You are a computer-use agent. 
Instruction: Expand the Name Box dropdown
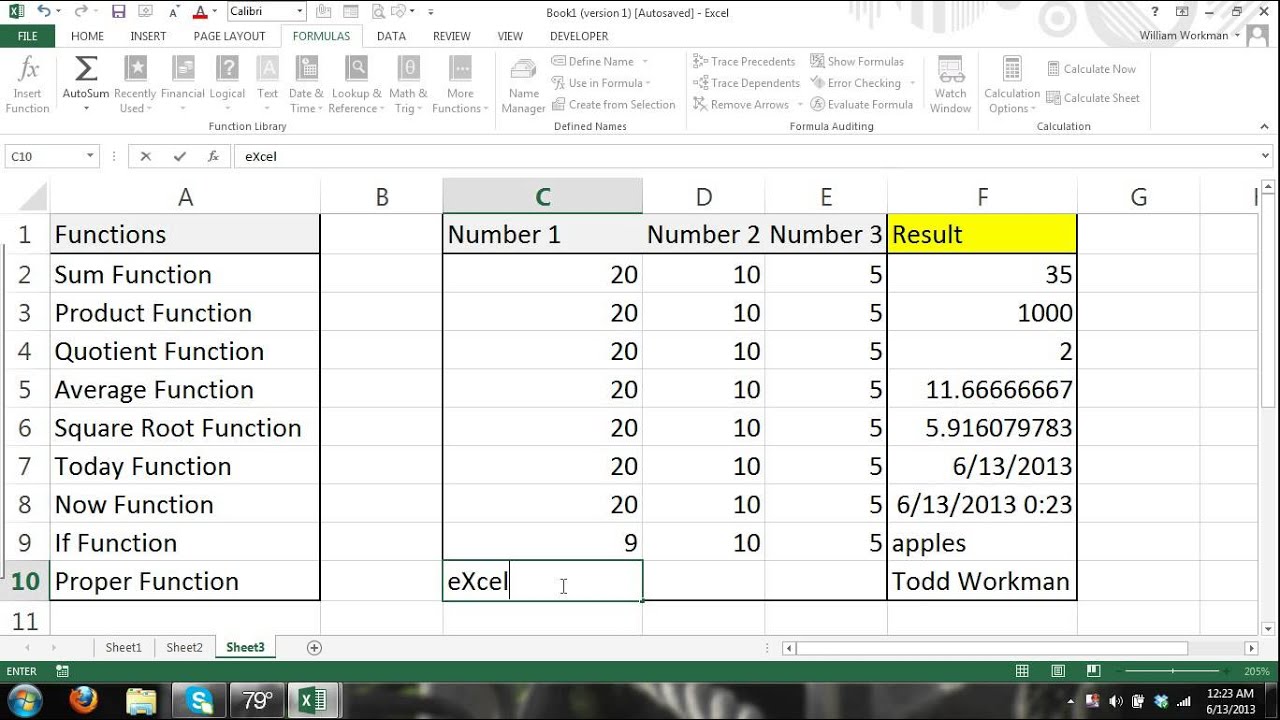point(90,156)
